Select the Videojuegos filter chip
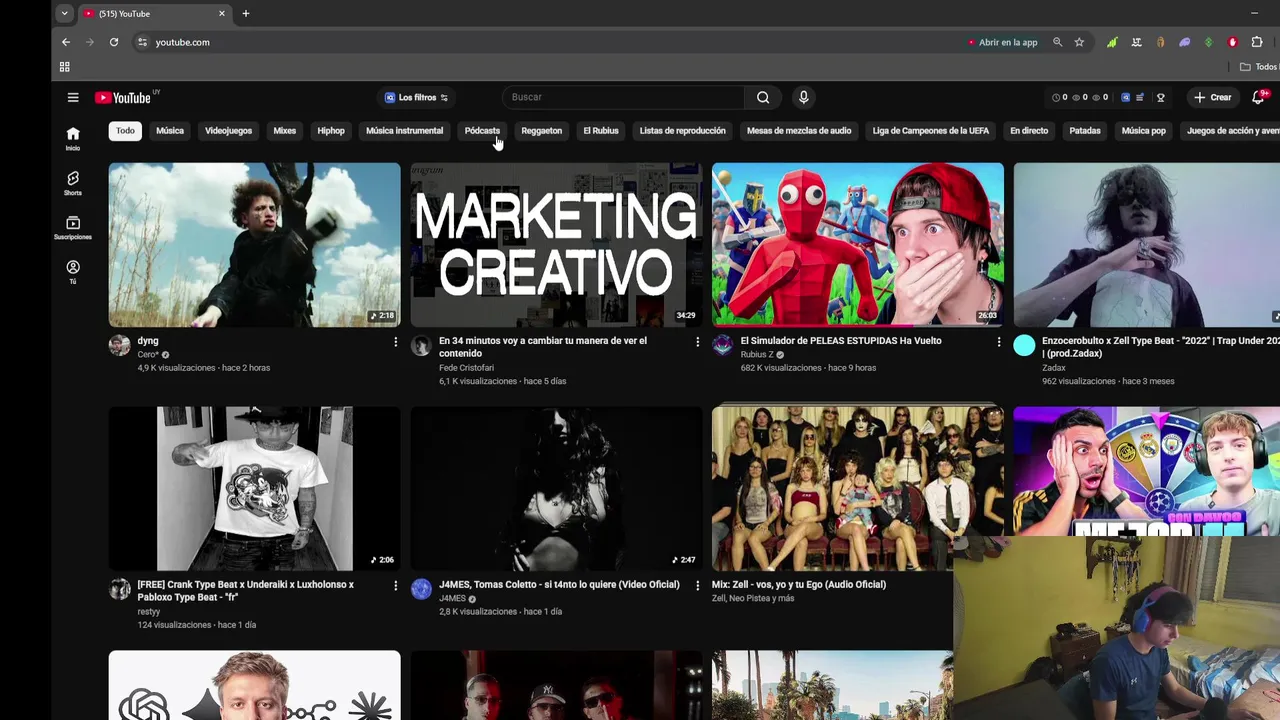 coord(228,131)
